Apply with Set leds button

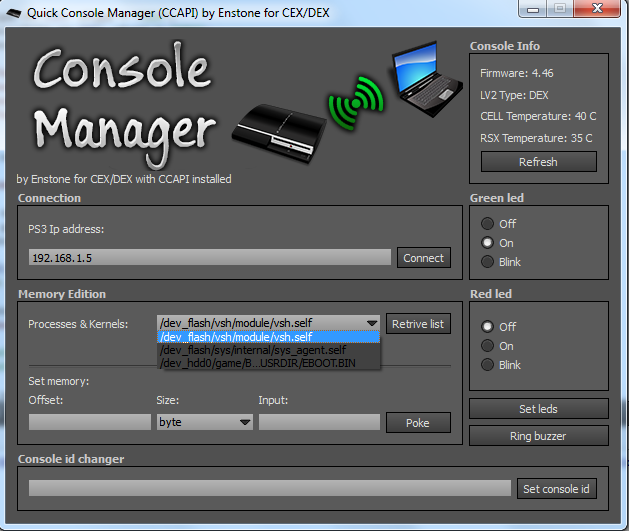click(x=539, y=409)
